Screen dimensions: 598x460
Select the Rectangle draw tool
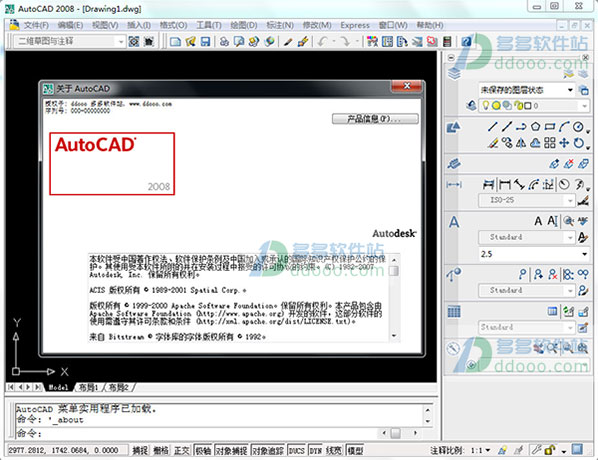(550, 127)
